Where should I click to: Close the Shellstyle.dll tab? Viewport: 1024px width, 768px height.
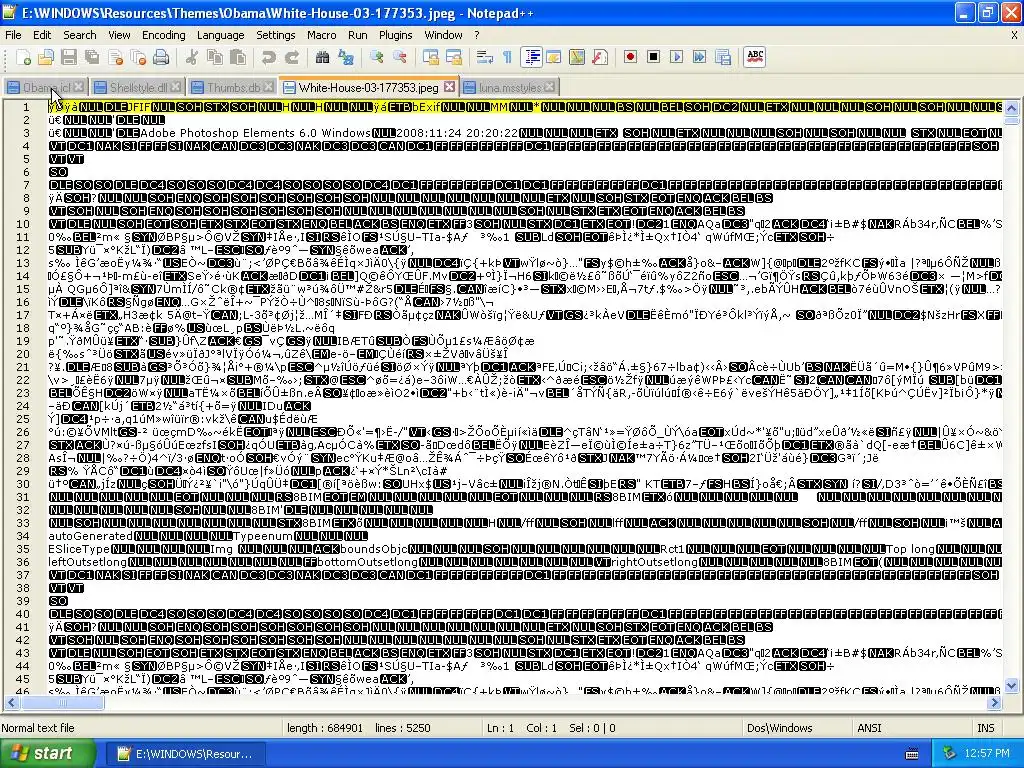[176, 87]
